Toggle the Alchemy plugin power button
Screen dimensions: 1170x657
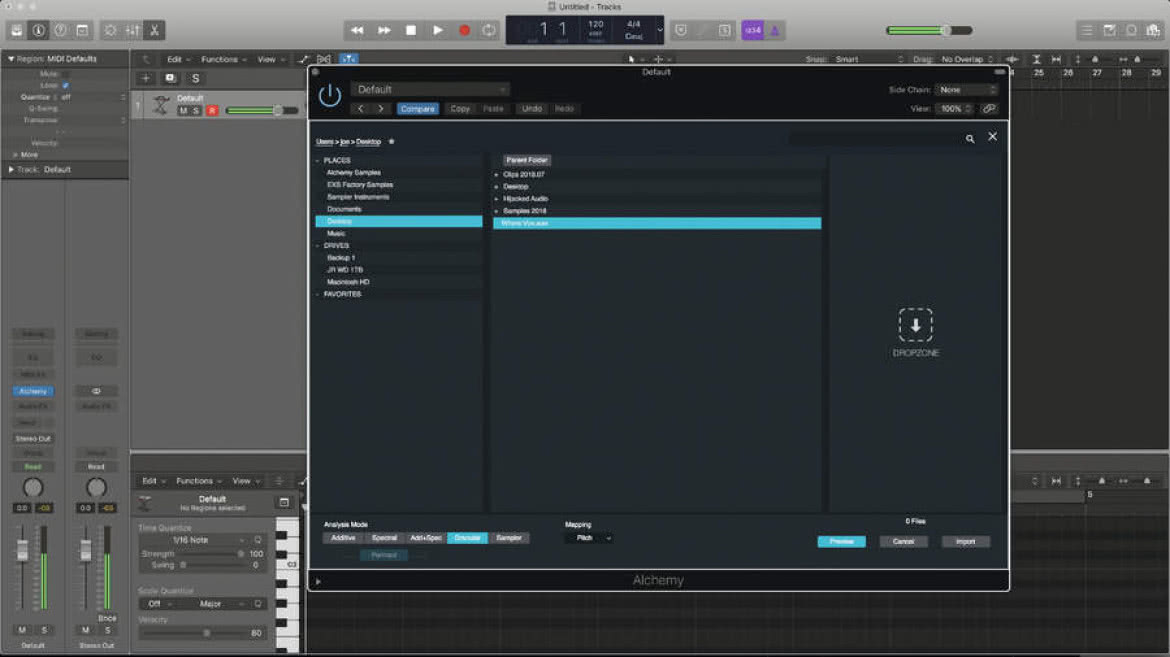(x=329, y=96)
